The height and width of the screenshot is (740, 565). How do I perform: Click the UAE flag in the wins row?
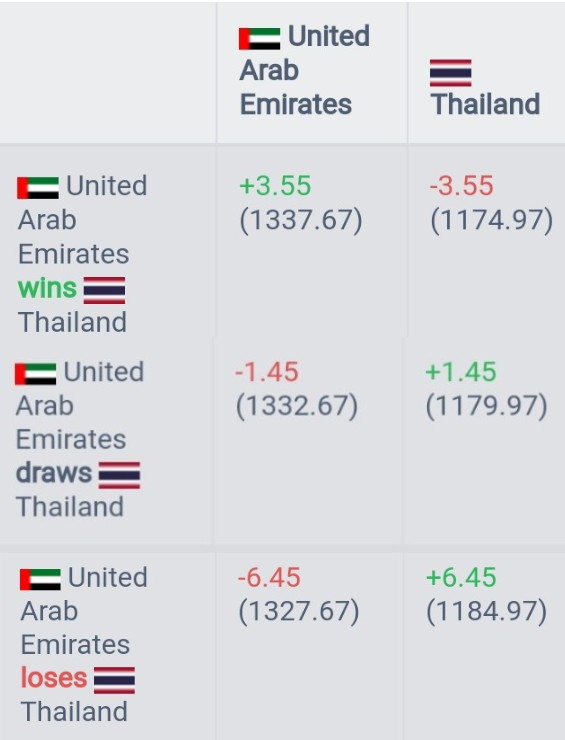[38, 188]
